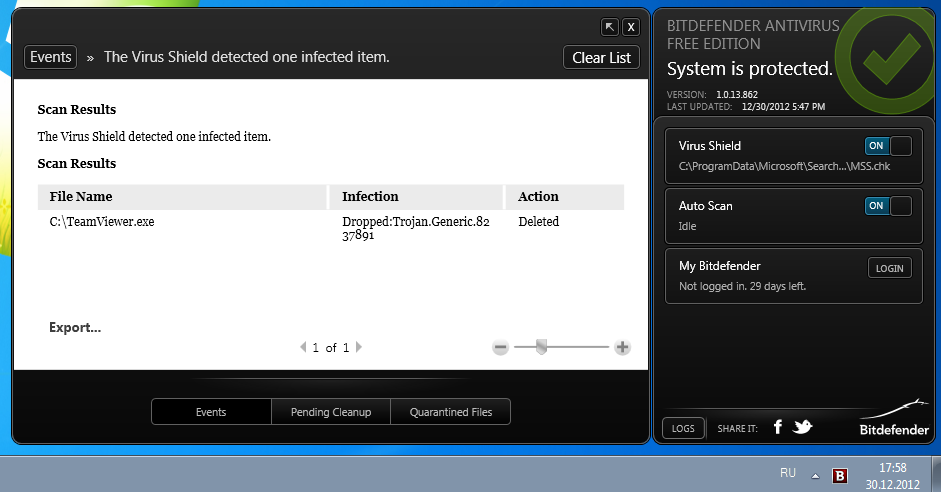
Task: Show hidden tray icons arrow
Action: (x=816, y=476)
